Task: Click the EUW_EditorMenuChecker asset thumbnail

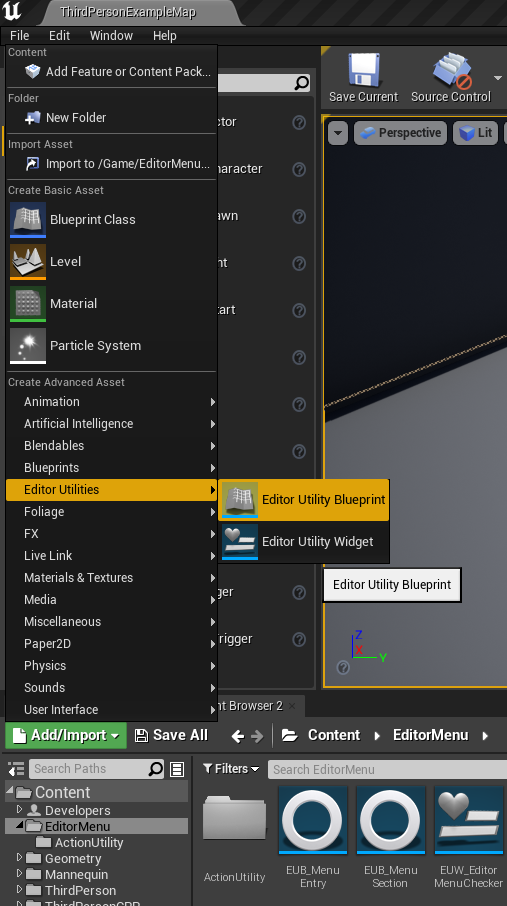Action: 469,819
